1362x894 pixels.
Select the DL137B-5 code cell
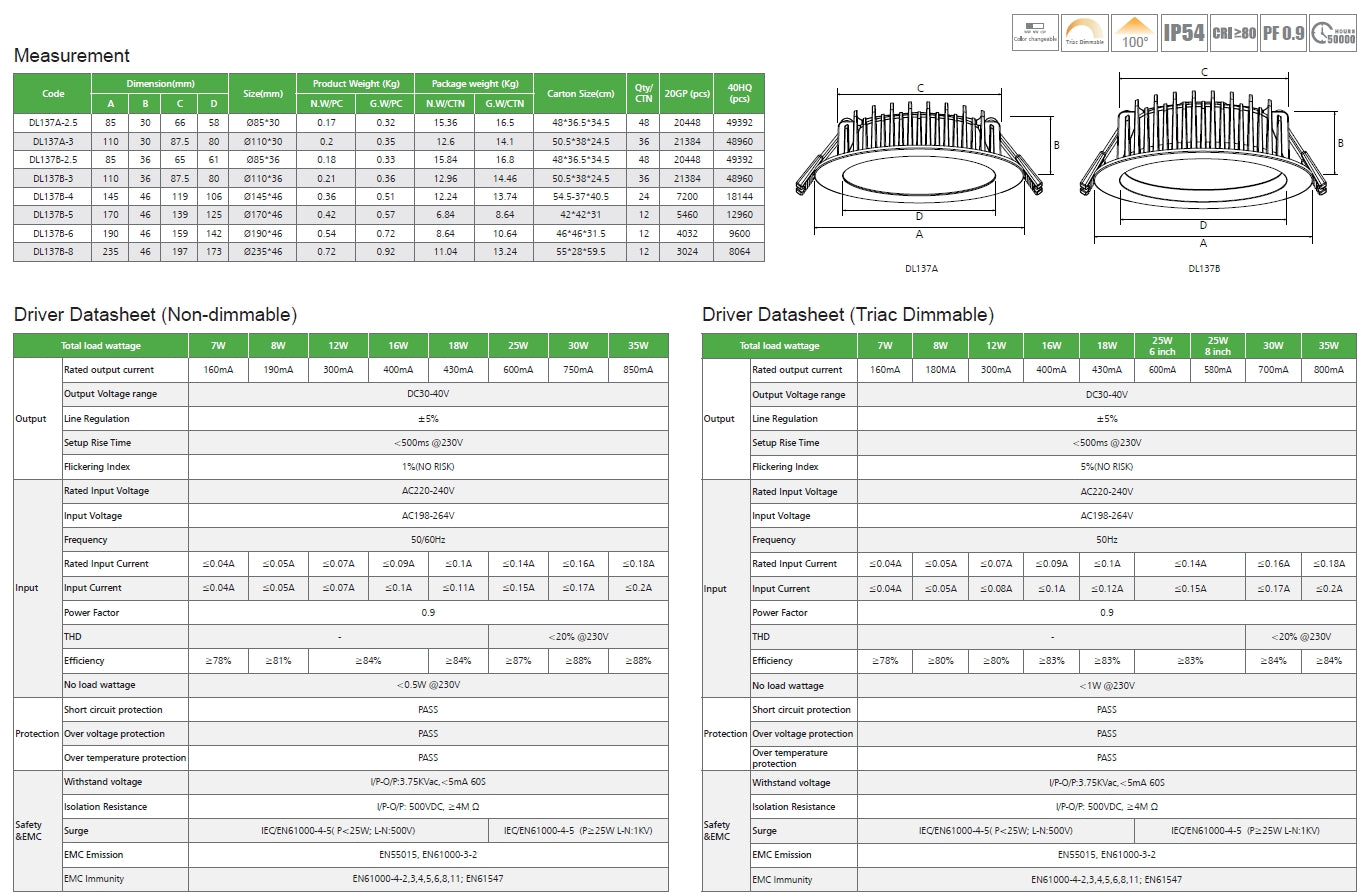52,215
